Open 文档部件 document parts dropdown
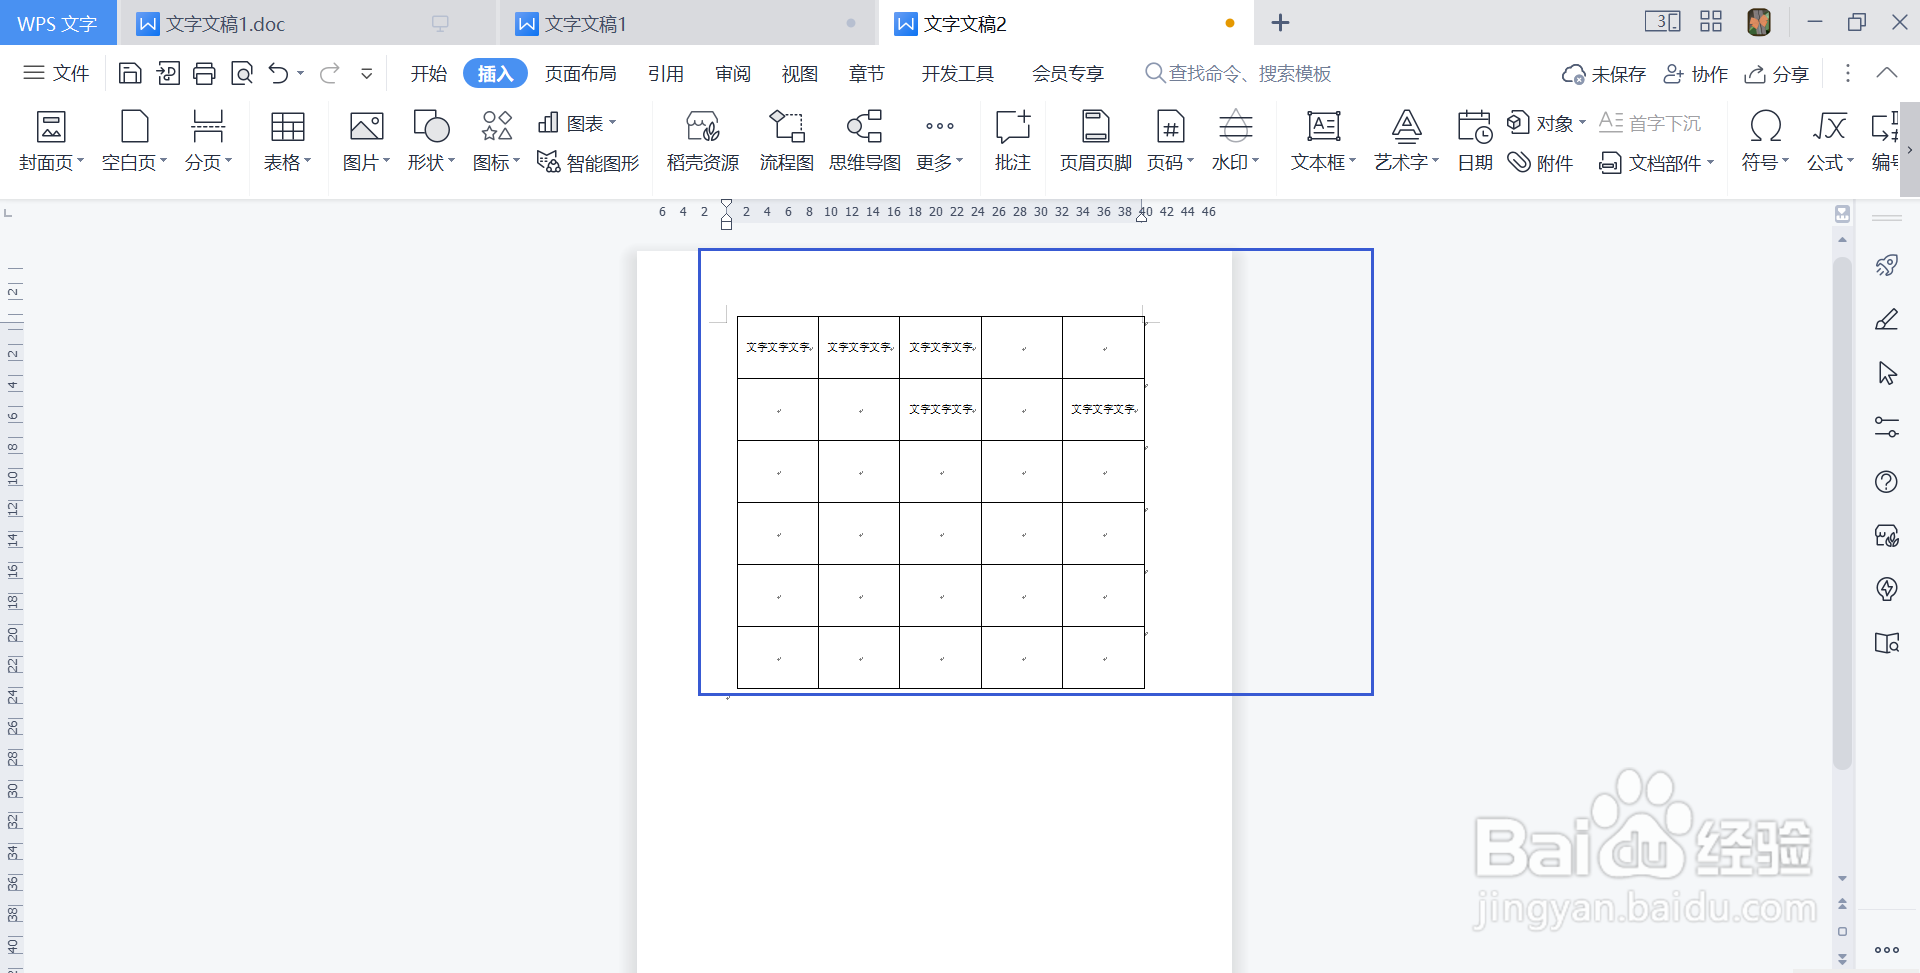1920x973 pixels. pyautogui.click(x=1657, y=162)
